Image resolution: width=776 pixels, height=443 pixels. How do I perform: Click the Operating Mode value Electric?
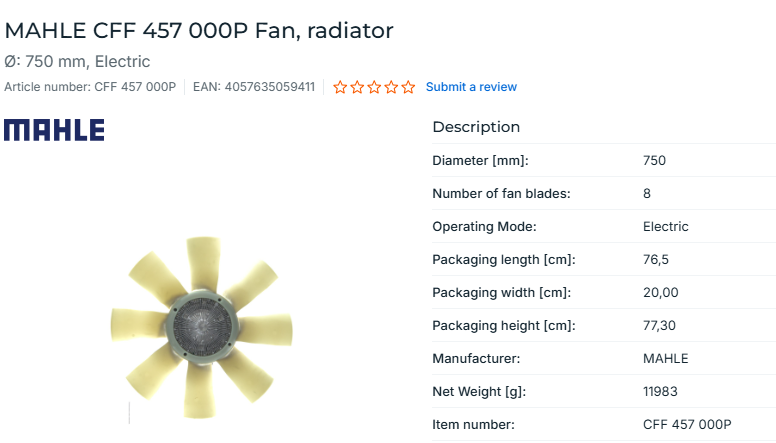(665, 227)
